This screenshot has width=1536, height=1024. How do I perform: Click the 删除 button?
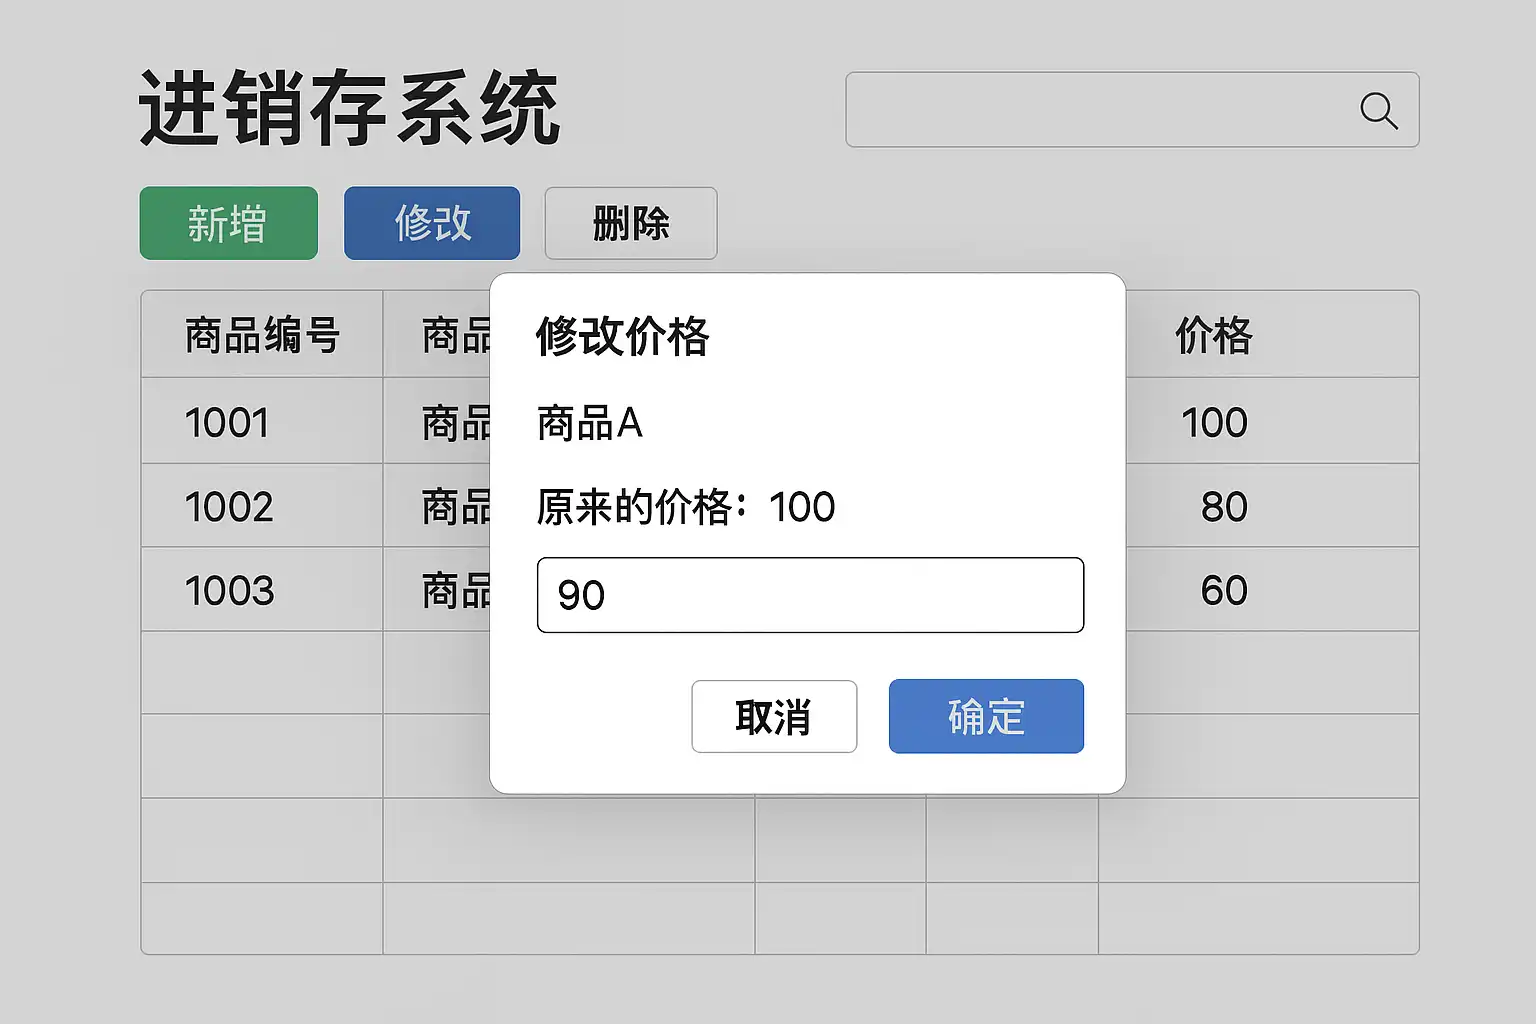[x=631, y=223]
